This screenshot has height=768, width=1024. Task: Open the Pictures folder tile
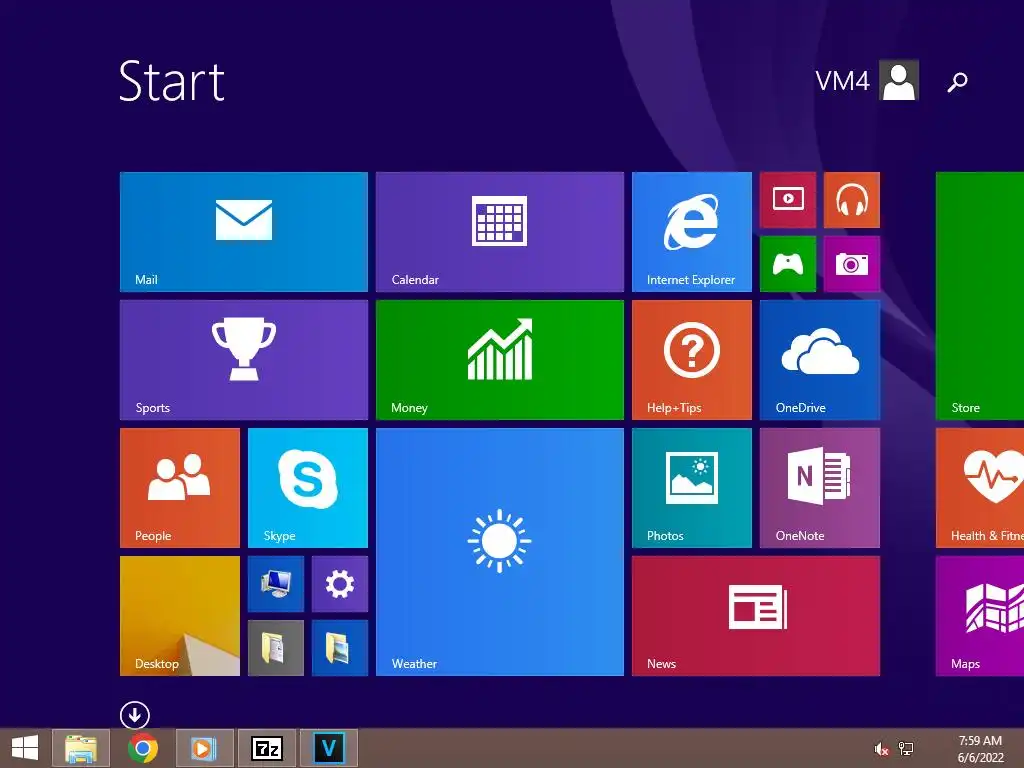340,648
